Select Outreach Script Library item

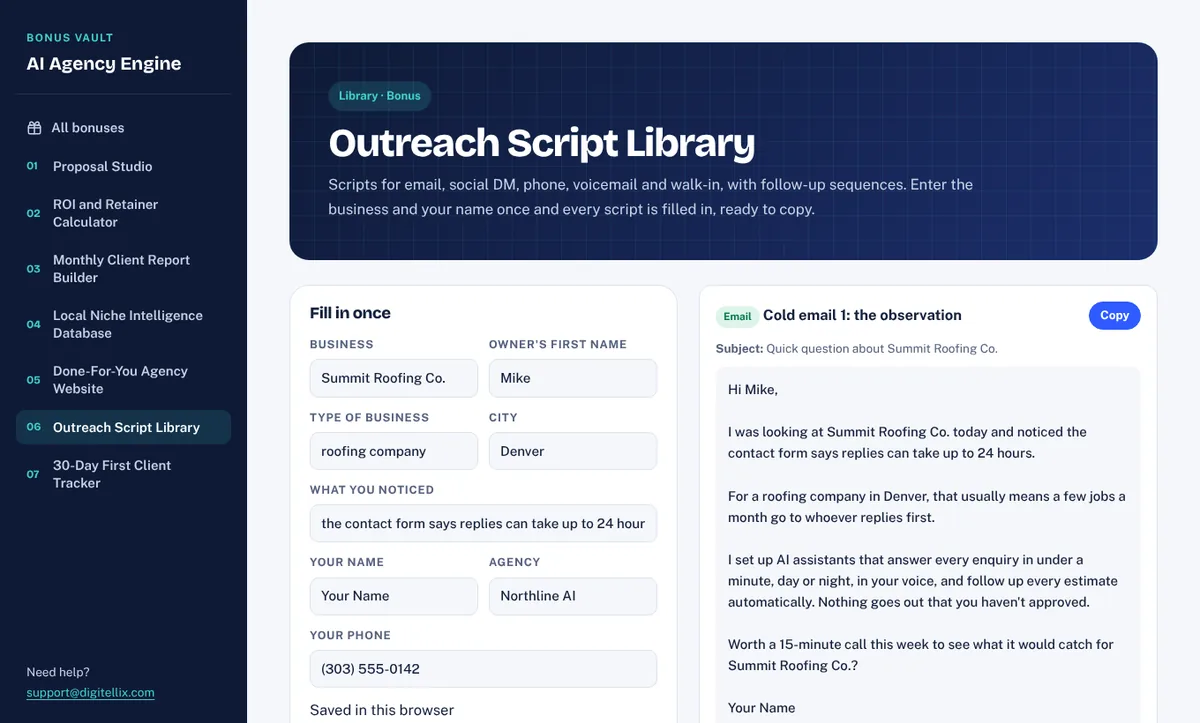[123, 427]
